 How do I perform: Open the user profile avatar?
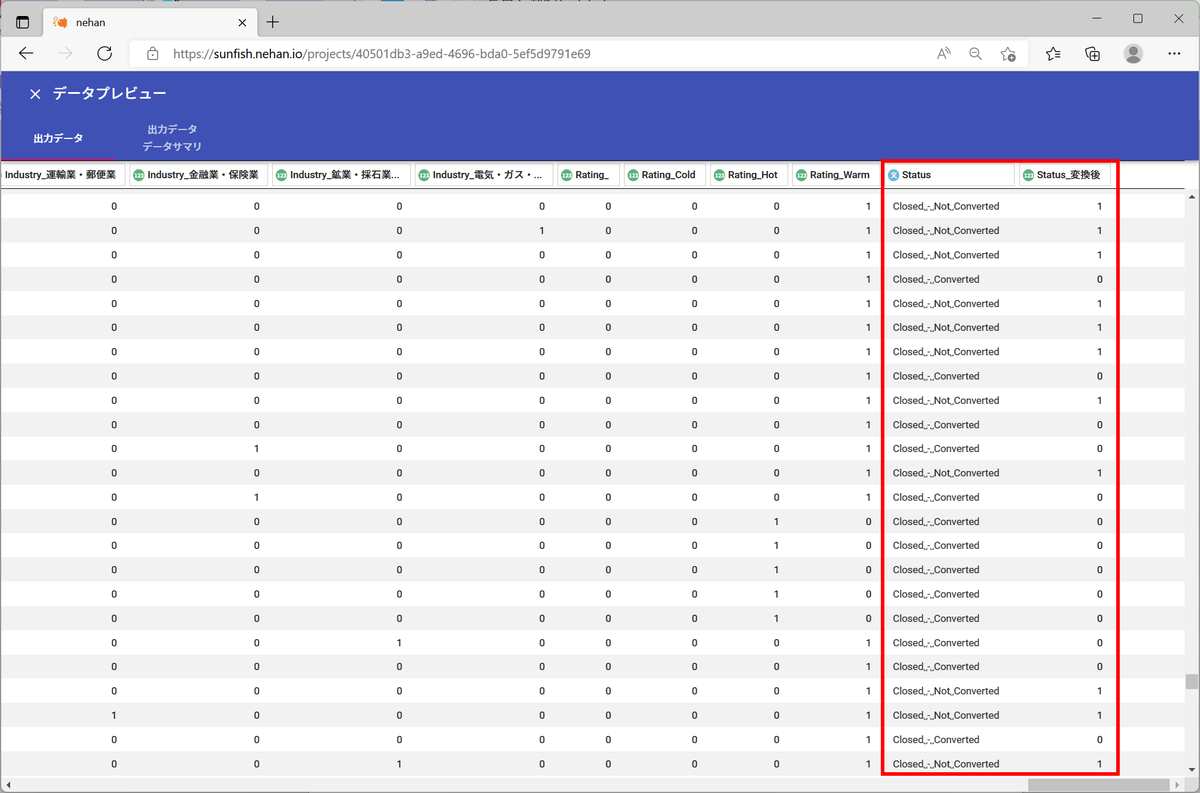[1133, 54]
